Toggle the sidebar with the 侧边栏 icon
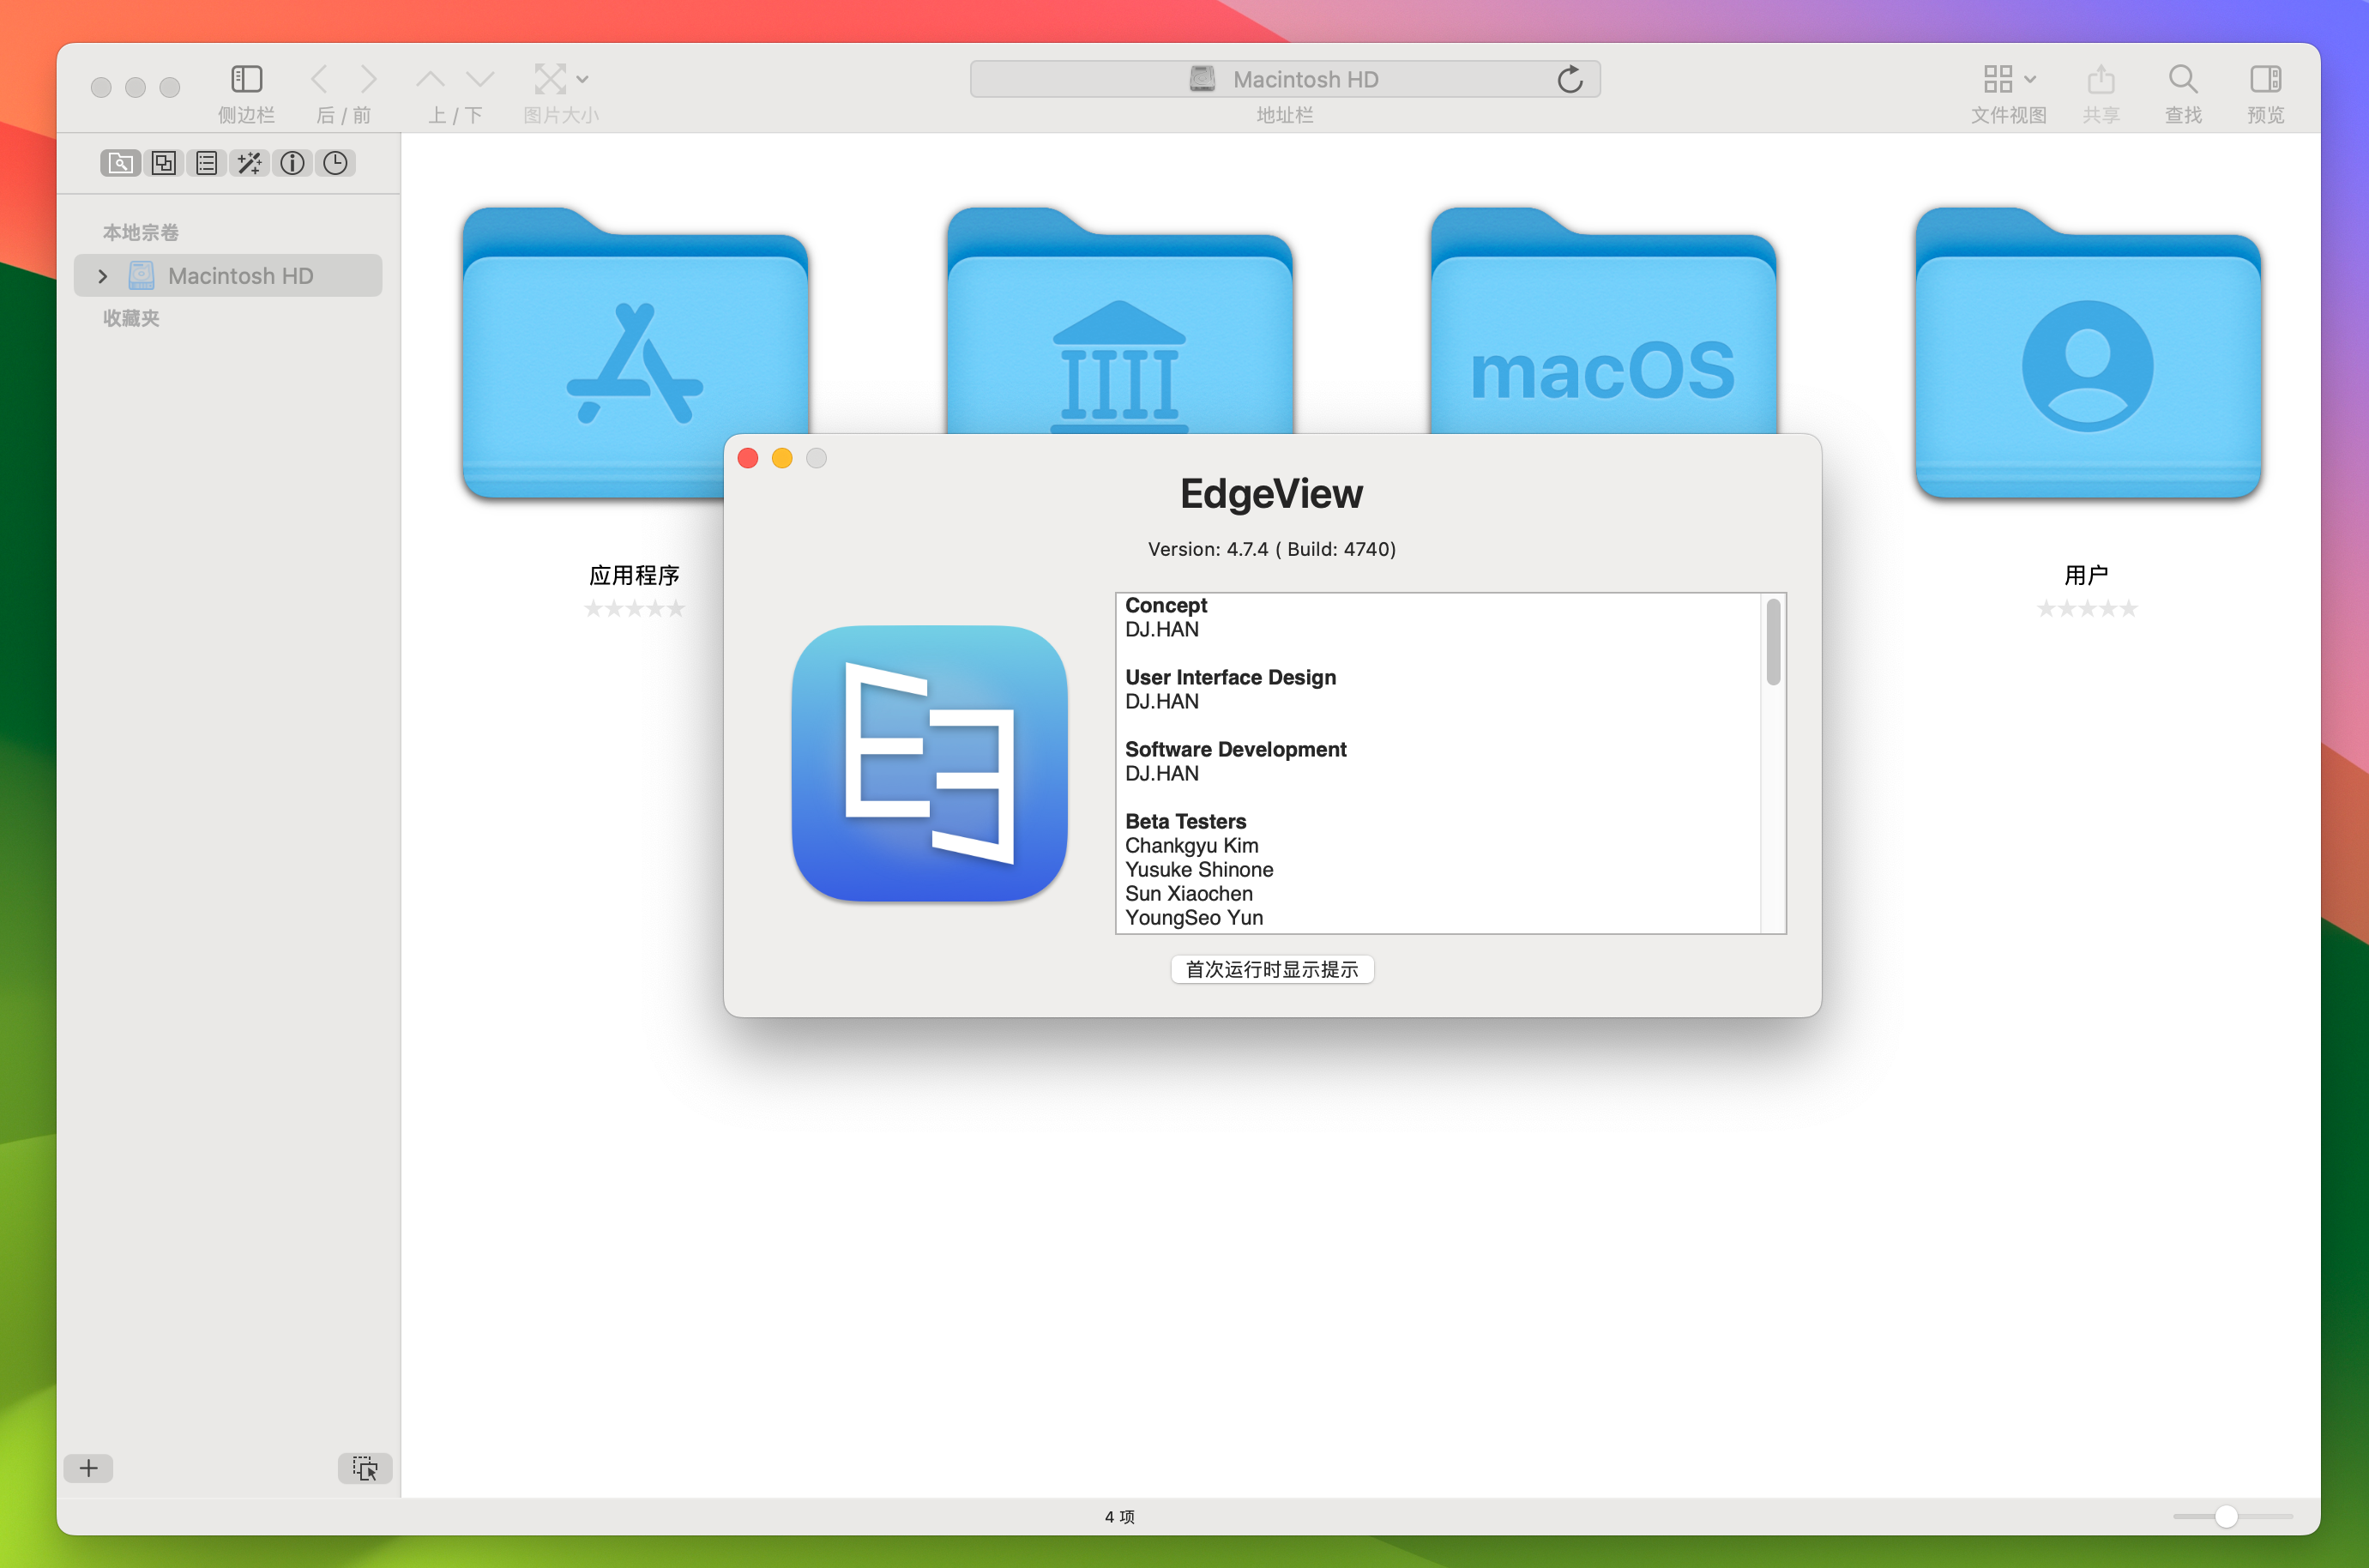 pos(246,79)
